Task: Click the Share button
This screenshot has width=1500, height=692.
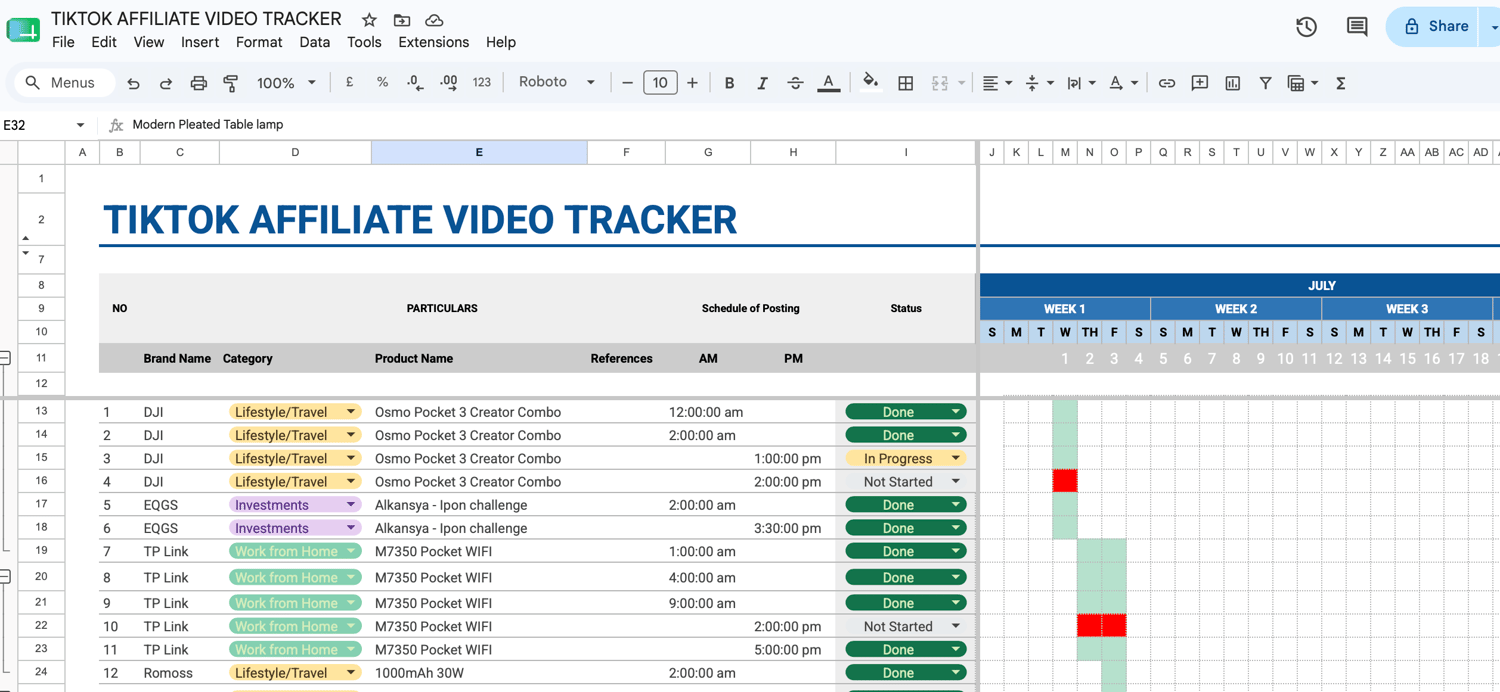Action: [x=1435, y=27]
